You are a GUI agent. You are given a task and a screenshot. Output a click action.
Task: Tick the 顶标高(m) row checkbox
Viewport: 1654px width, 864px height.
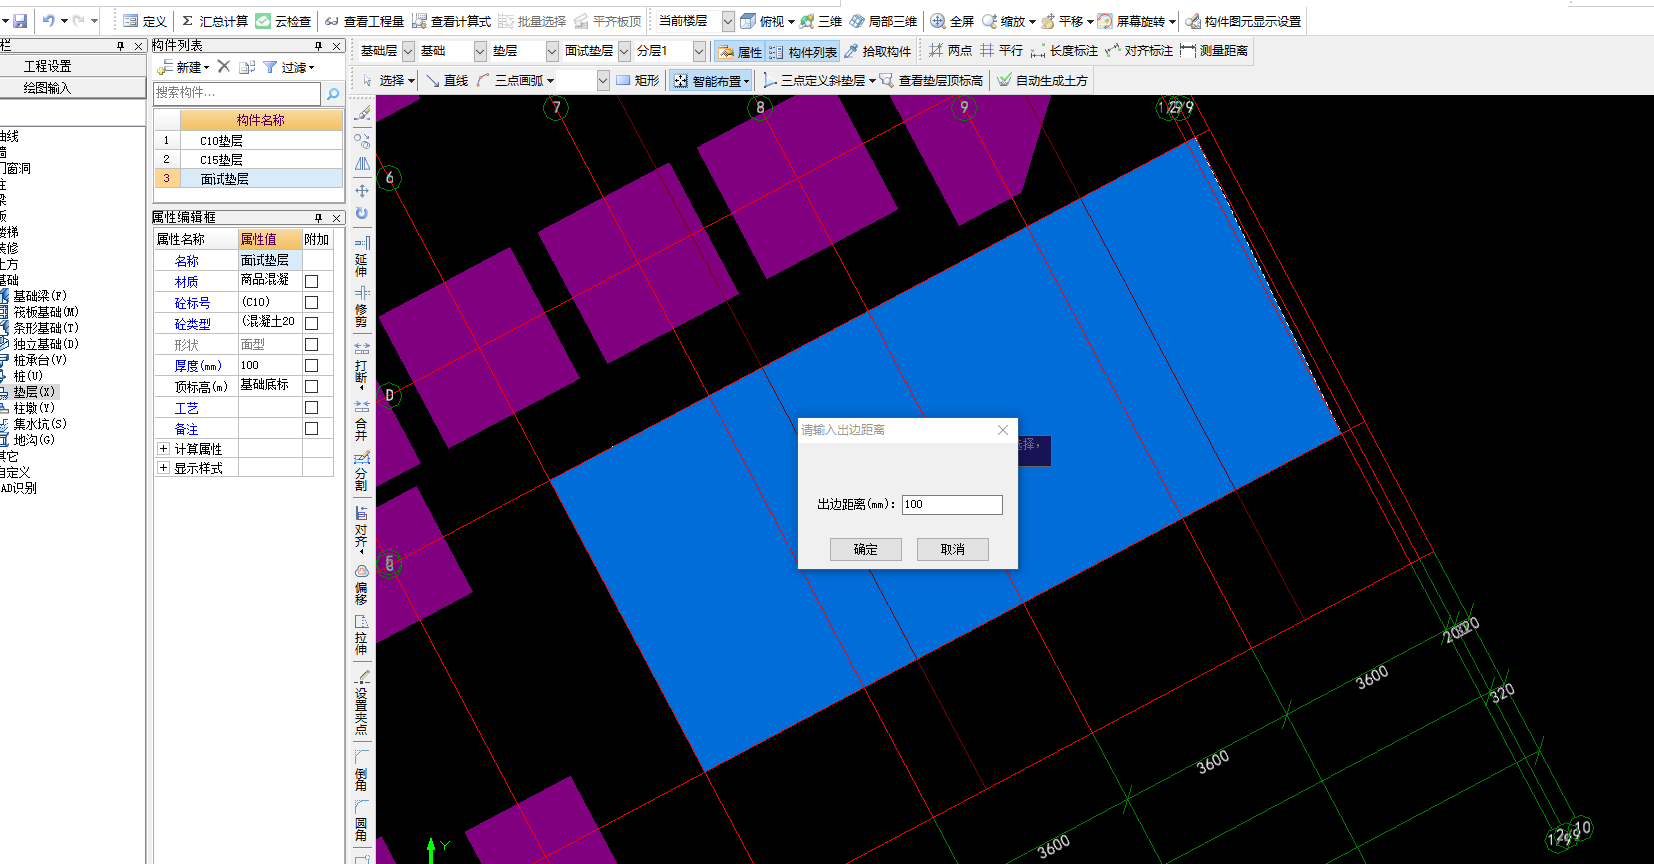click(312, 387)
